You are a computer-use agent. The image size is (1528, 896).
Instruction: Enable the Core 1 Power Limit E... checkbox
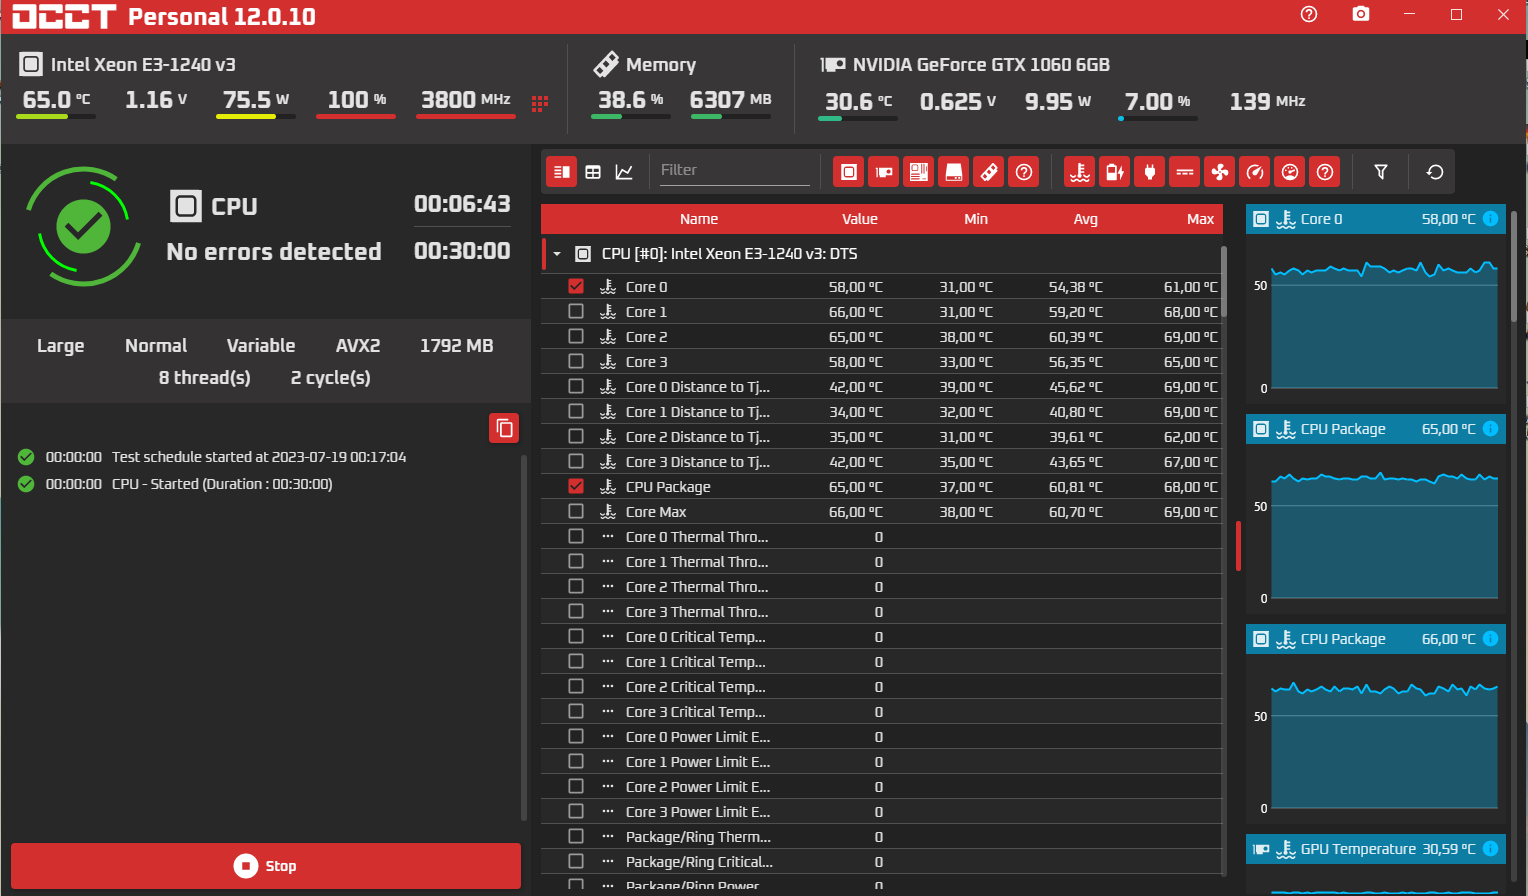tap(576, 761)
